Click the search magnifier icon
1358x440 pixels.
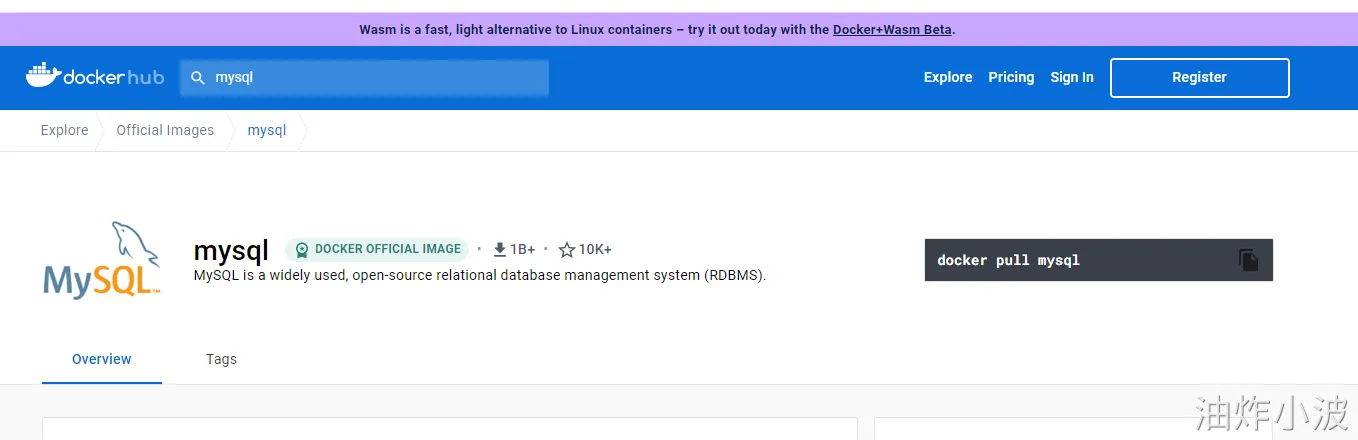pos(198,77)
